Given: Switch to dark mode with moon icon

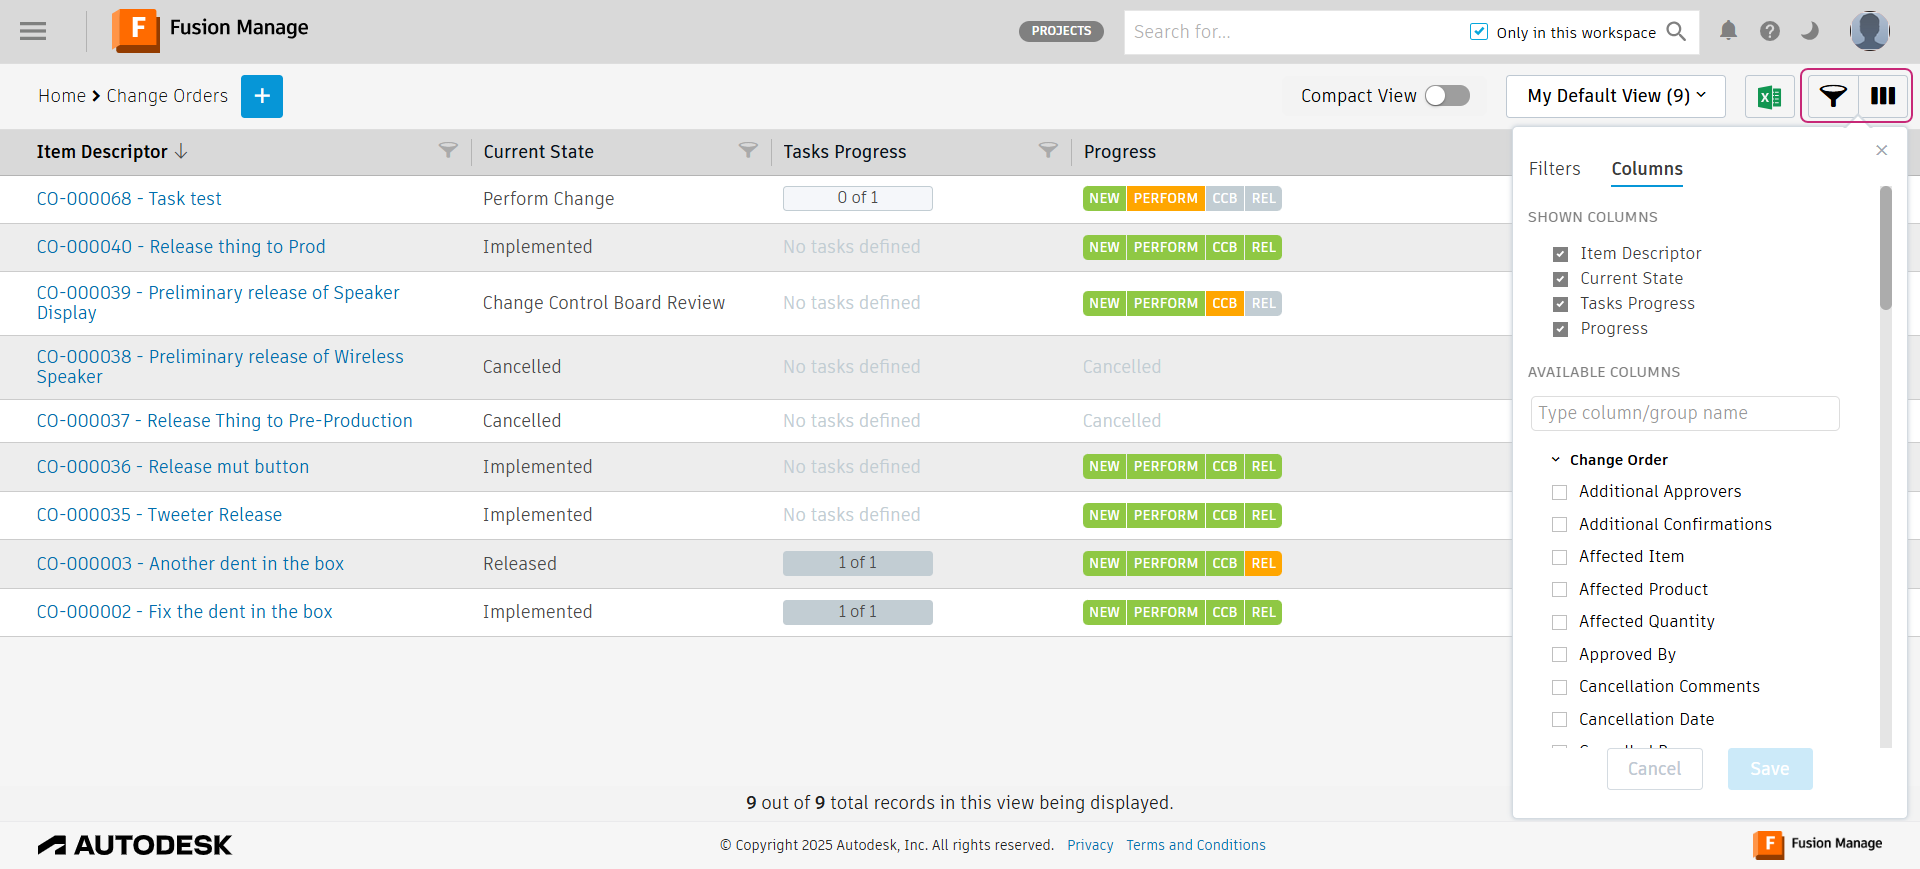Looking at the screenshot, I should (1810, 31).
